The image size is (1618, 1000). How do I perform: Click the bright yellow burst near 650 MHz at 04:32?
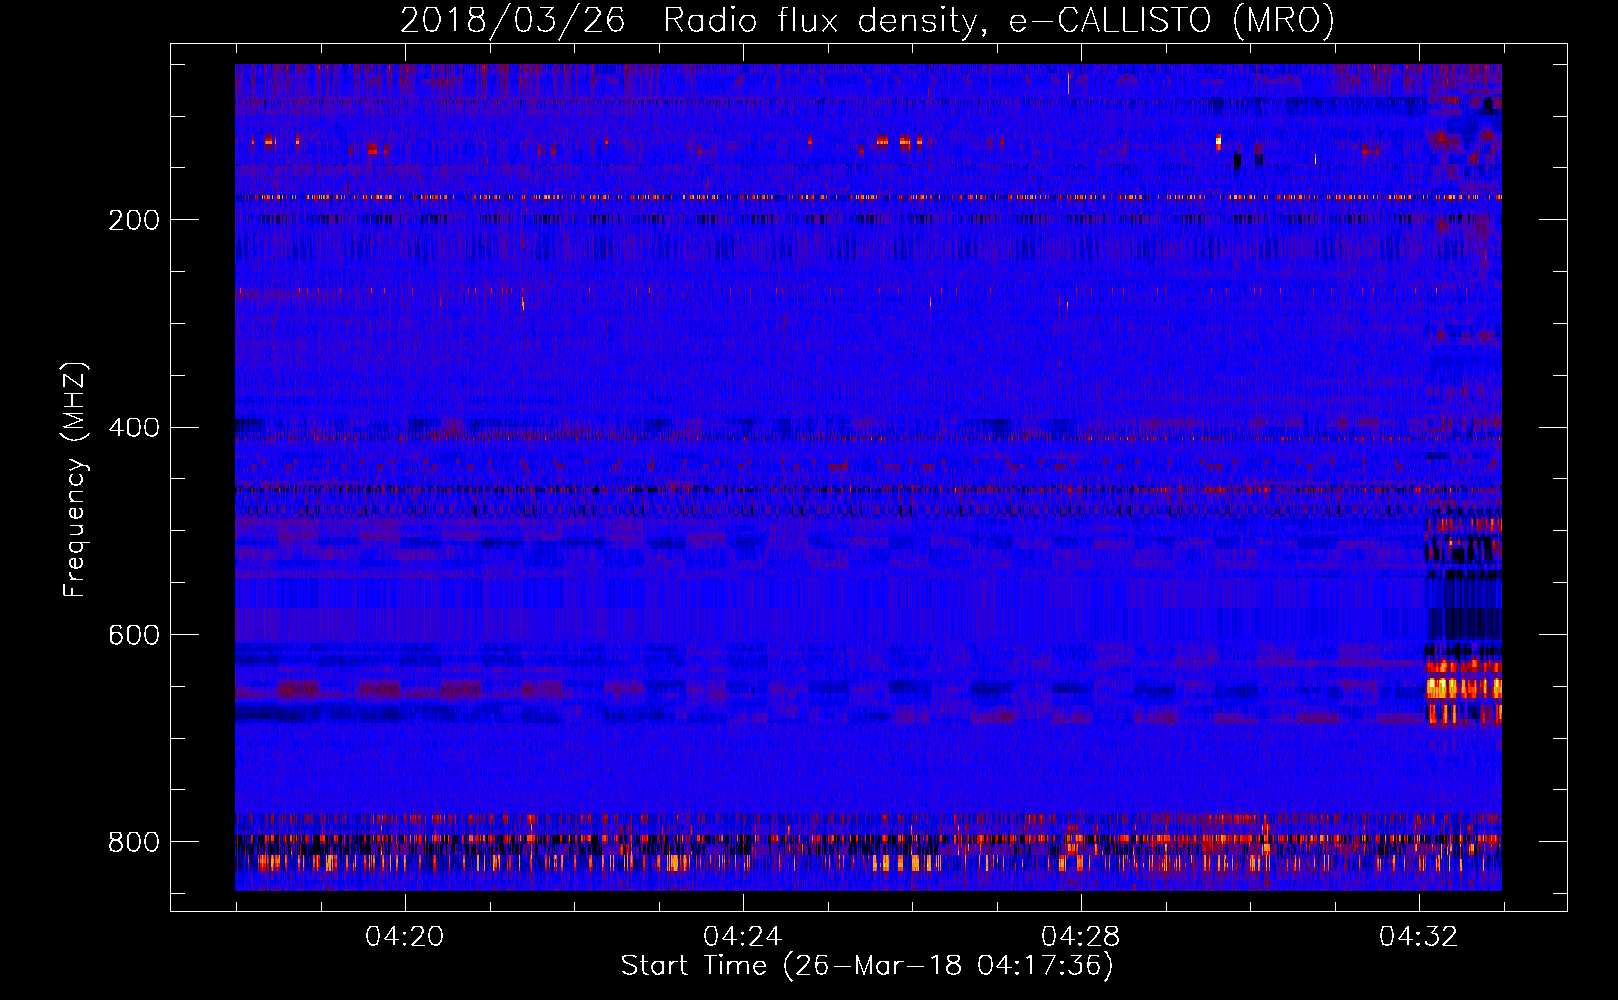point(1463,688)
